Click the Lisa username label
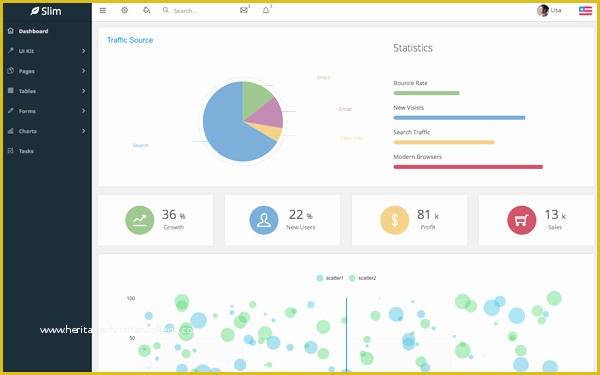 click(556, 10)
